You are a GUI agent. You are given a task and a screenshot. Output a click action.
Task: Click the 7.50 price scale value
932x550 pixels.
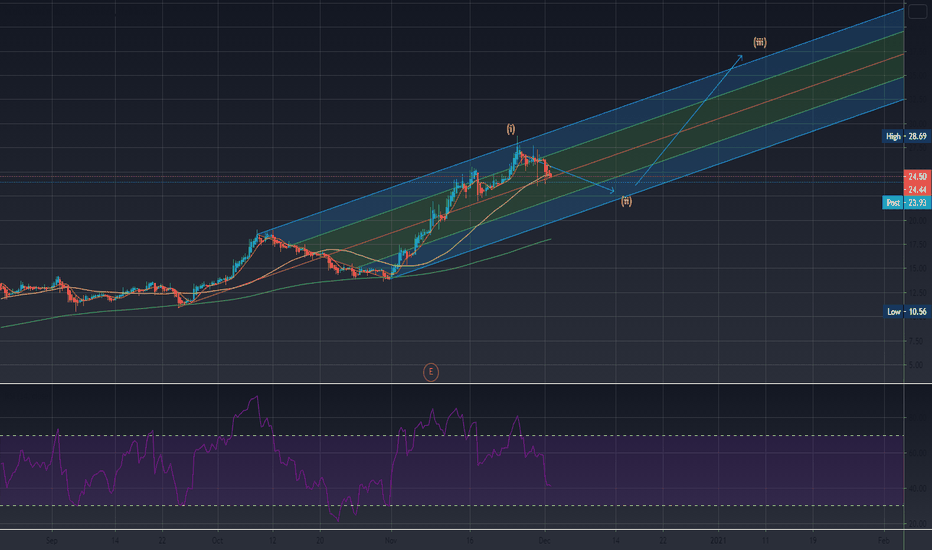click(x=917, y=341)
